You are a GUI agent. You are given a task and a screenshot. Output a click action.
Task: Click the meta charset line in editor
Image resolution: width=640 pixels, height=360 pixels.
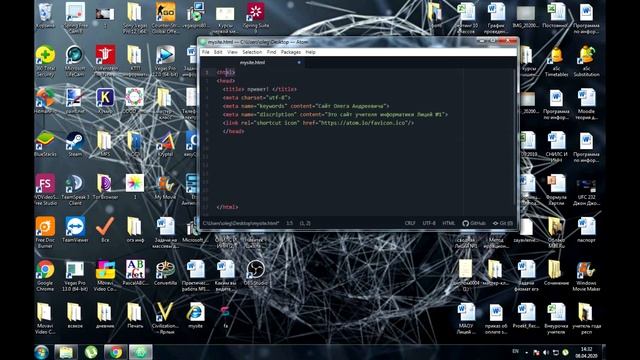coord(257,98)
